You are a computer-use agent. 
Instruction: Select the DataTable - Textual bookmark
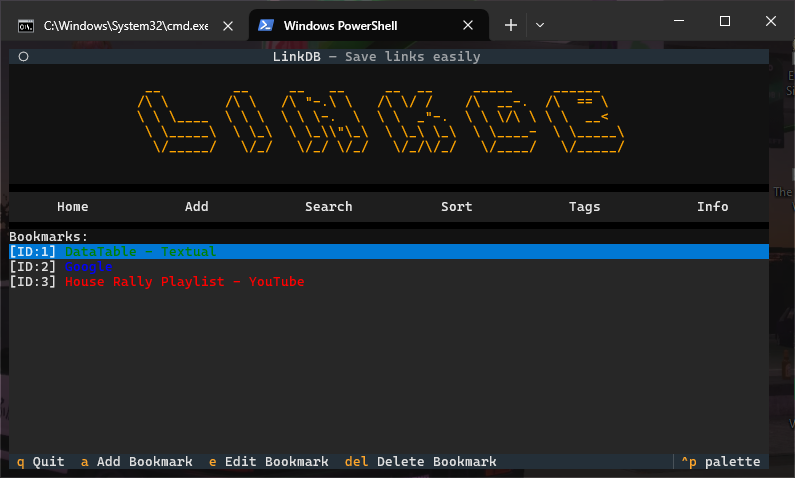pos(140,251)
